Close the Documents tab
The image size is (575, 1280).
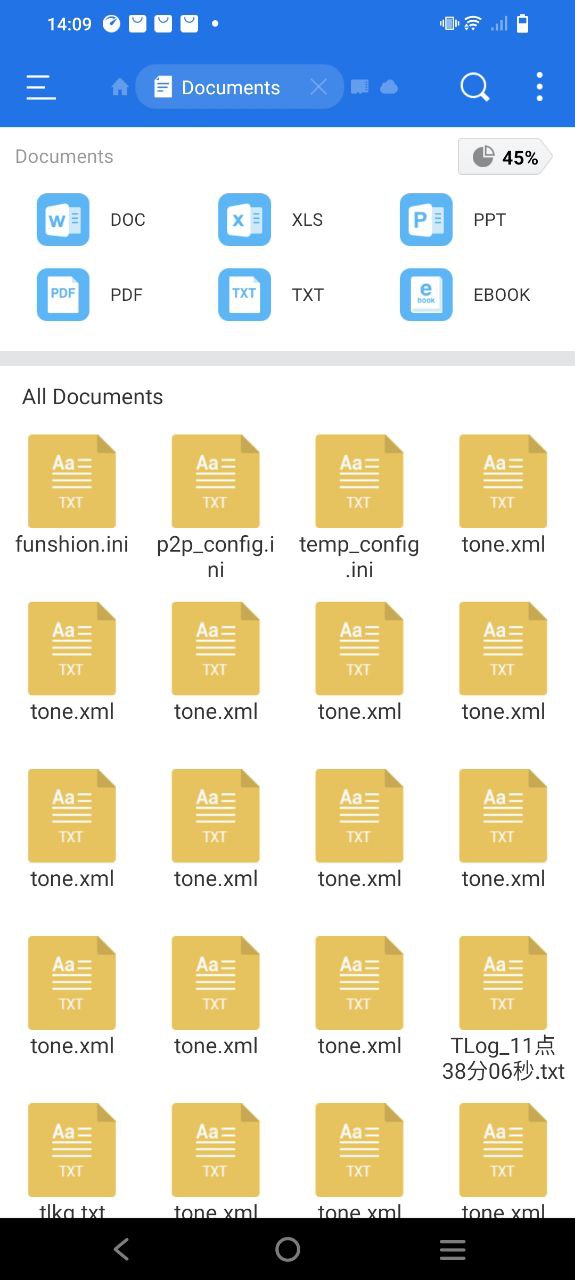pyautogui.click(x=318, y=88)
